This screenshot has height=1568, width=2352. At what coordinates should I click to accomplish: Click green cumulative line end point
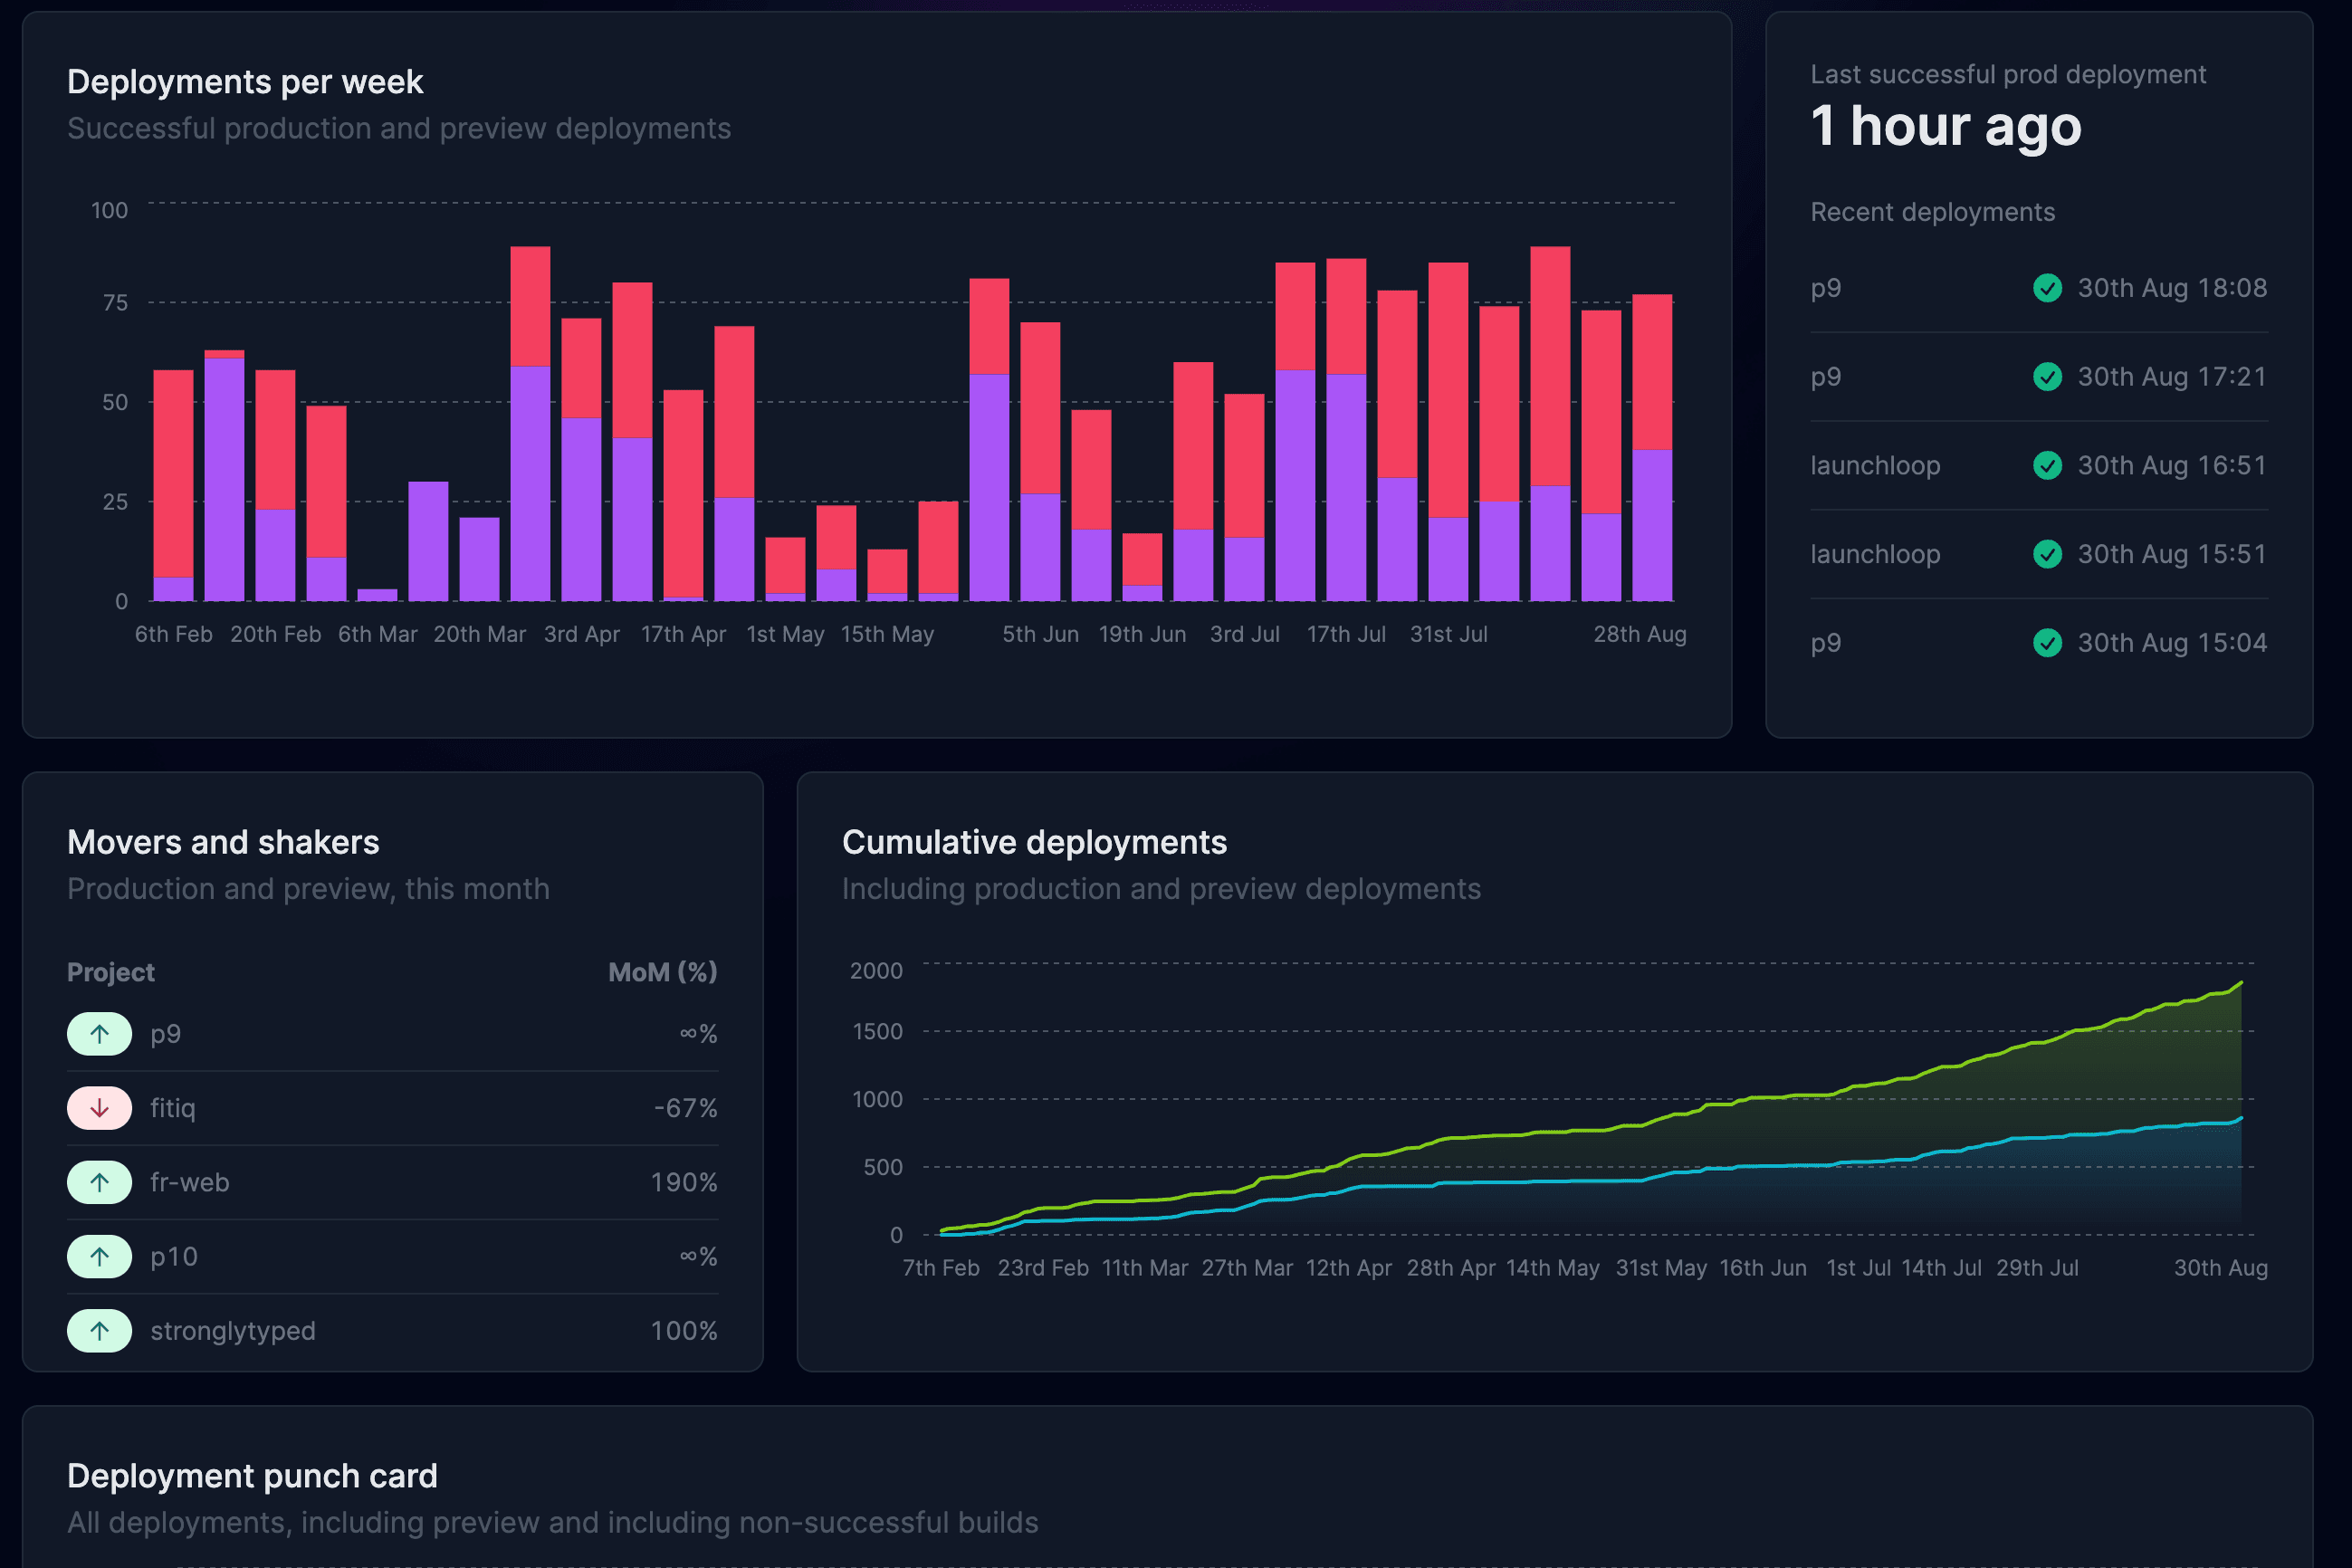(x=2241, y=983)
